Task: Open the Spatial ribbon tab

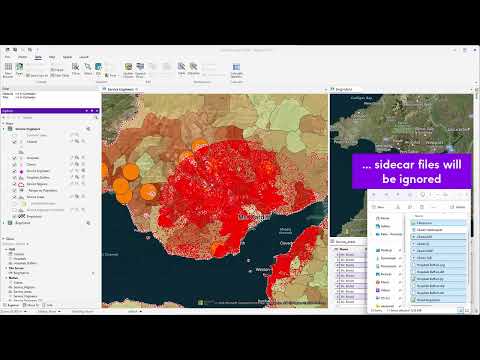Action: point(67,57)
